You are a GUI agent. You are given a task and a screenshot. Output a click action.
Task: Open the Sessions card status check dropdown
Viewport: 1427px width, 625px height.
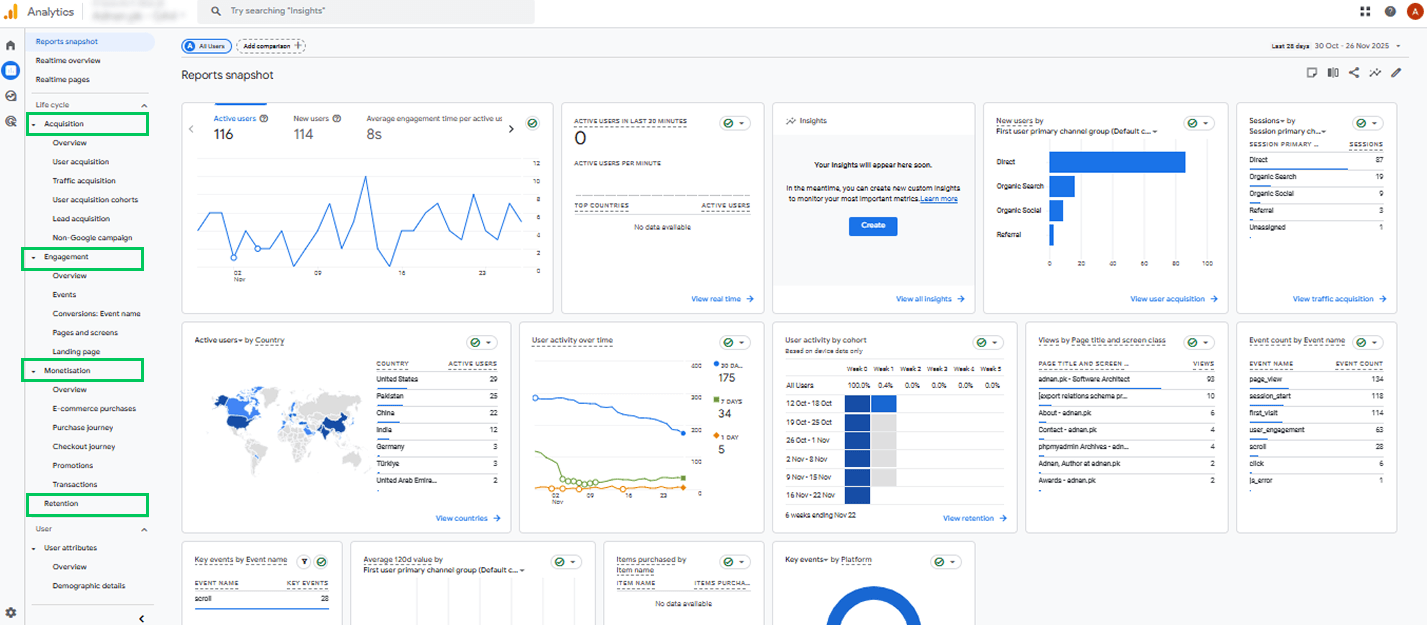click(x=1367, y=123)
